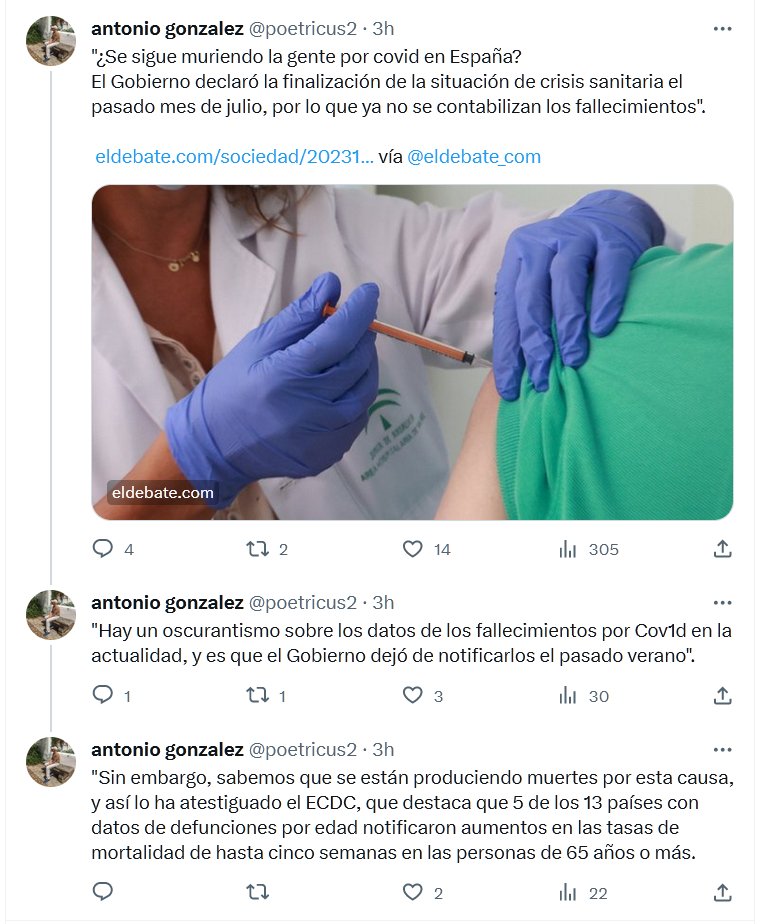Viewport: 762px width, 924px height.
Task: Reply to the first tweet with image
Action: [103, 549]
